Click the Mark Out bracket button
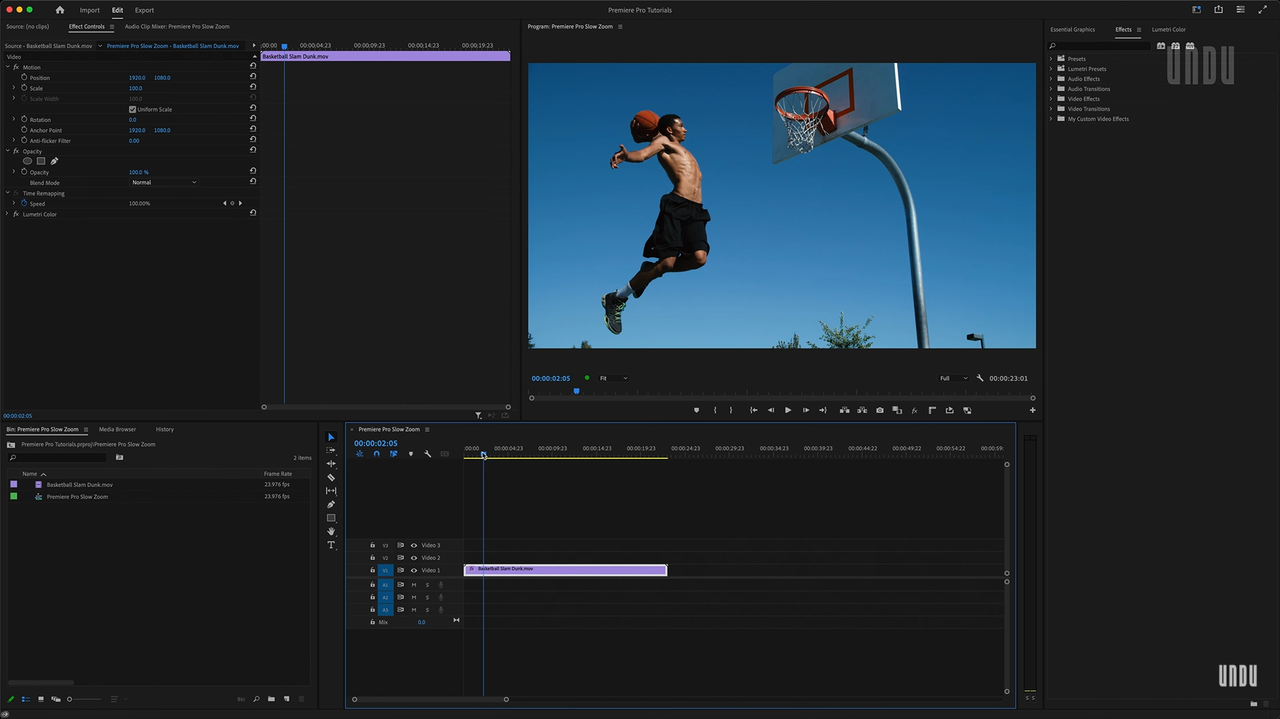Viewport: 1280px width, 719px height. coord(731,410)
